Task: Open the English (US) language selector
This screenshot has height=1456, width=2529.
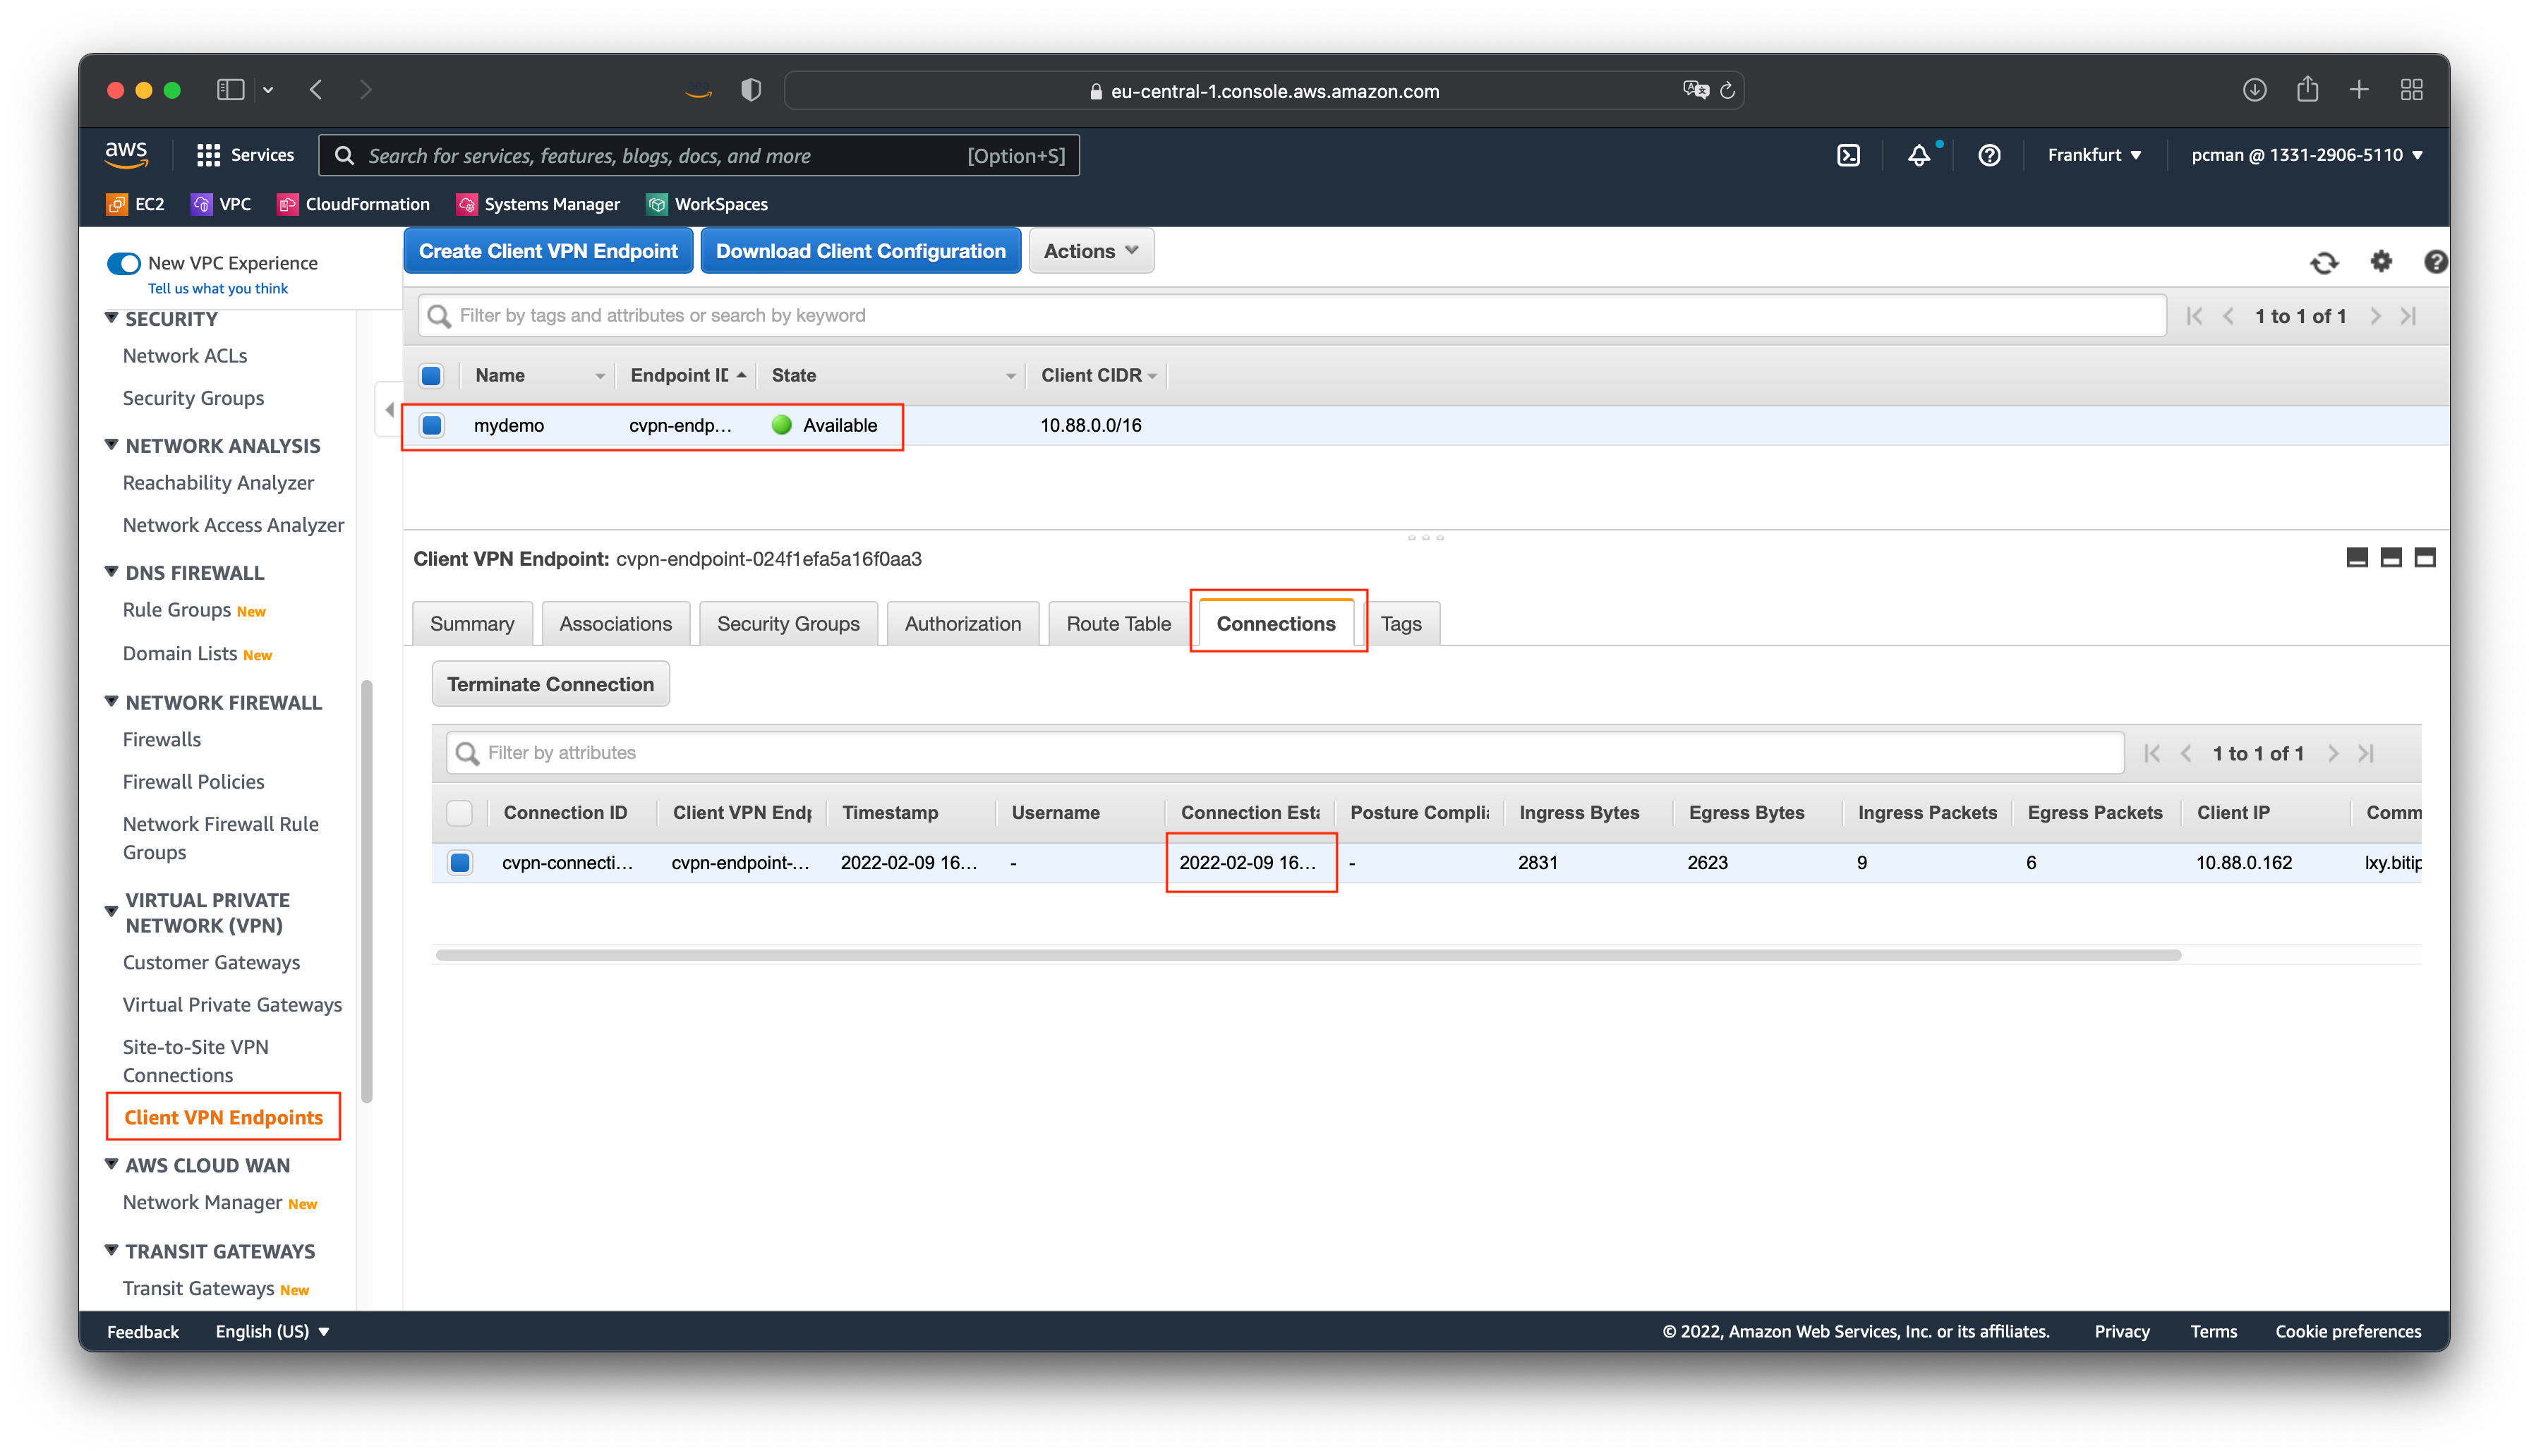Action: click(x=272, y=1331)
